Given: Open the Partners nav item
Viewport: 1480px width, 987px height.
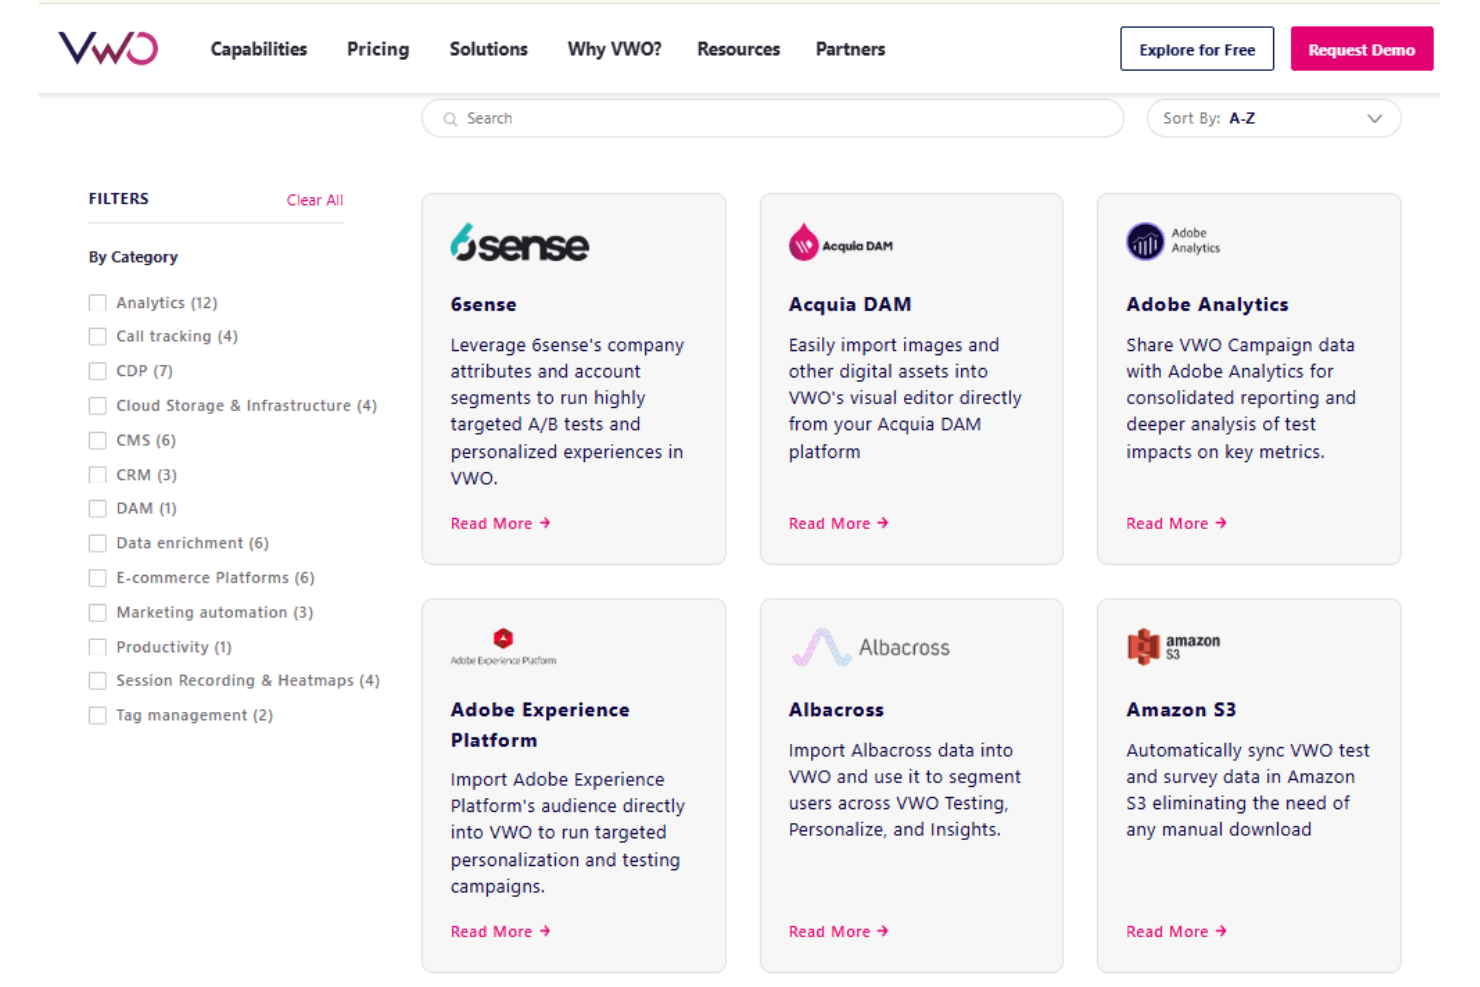Looking at the screenshot, I should click(x=850, y=49).
